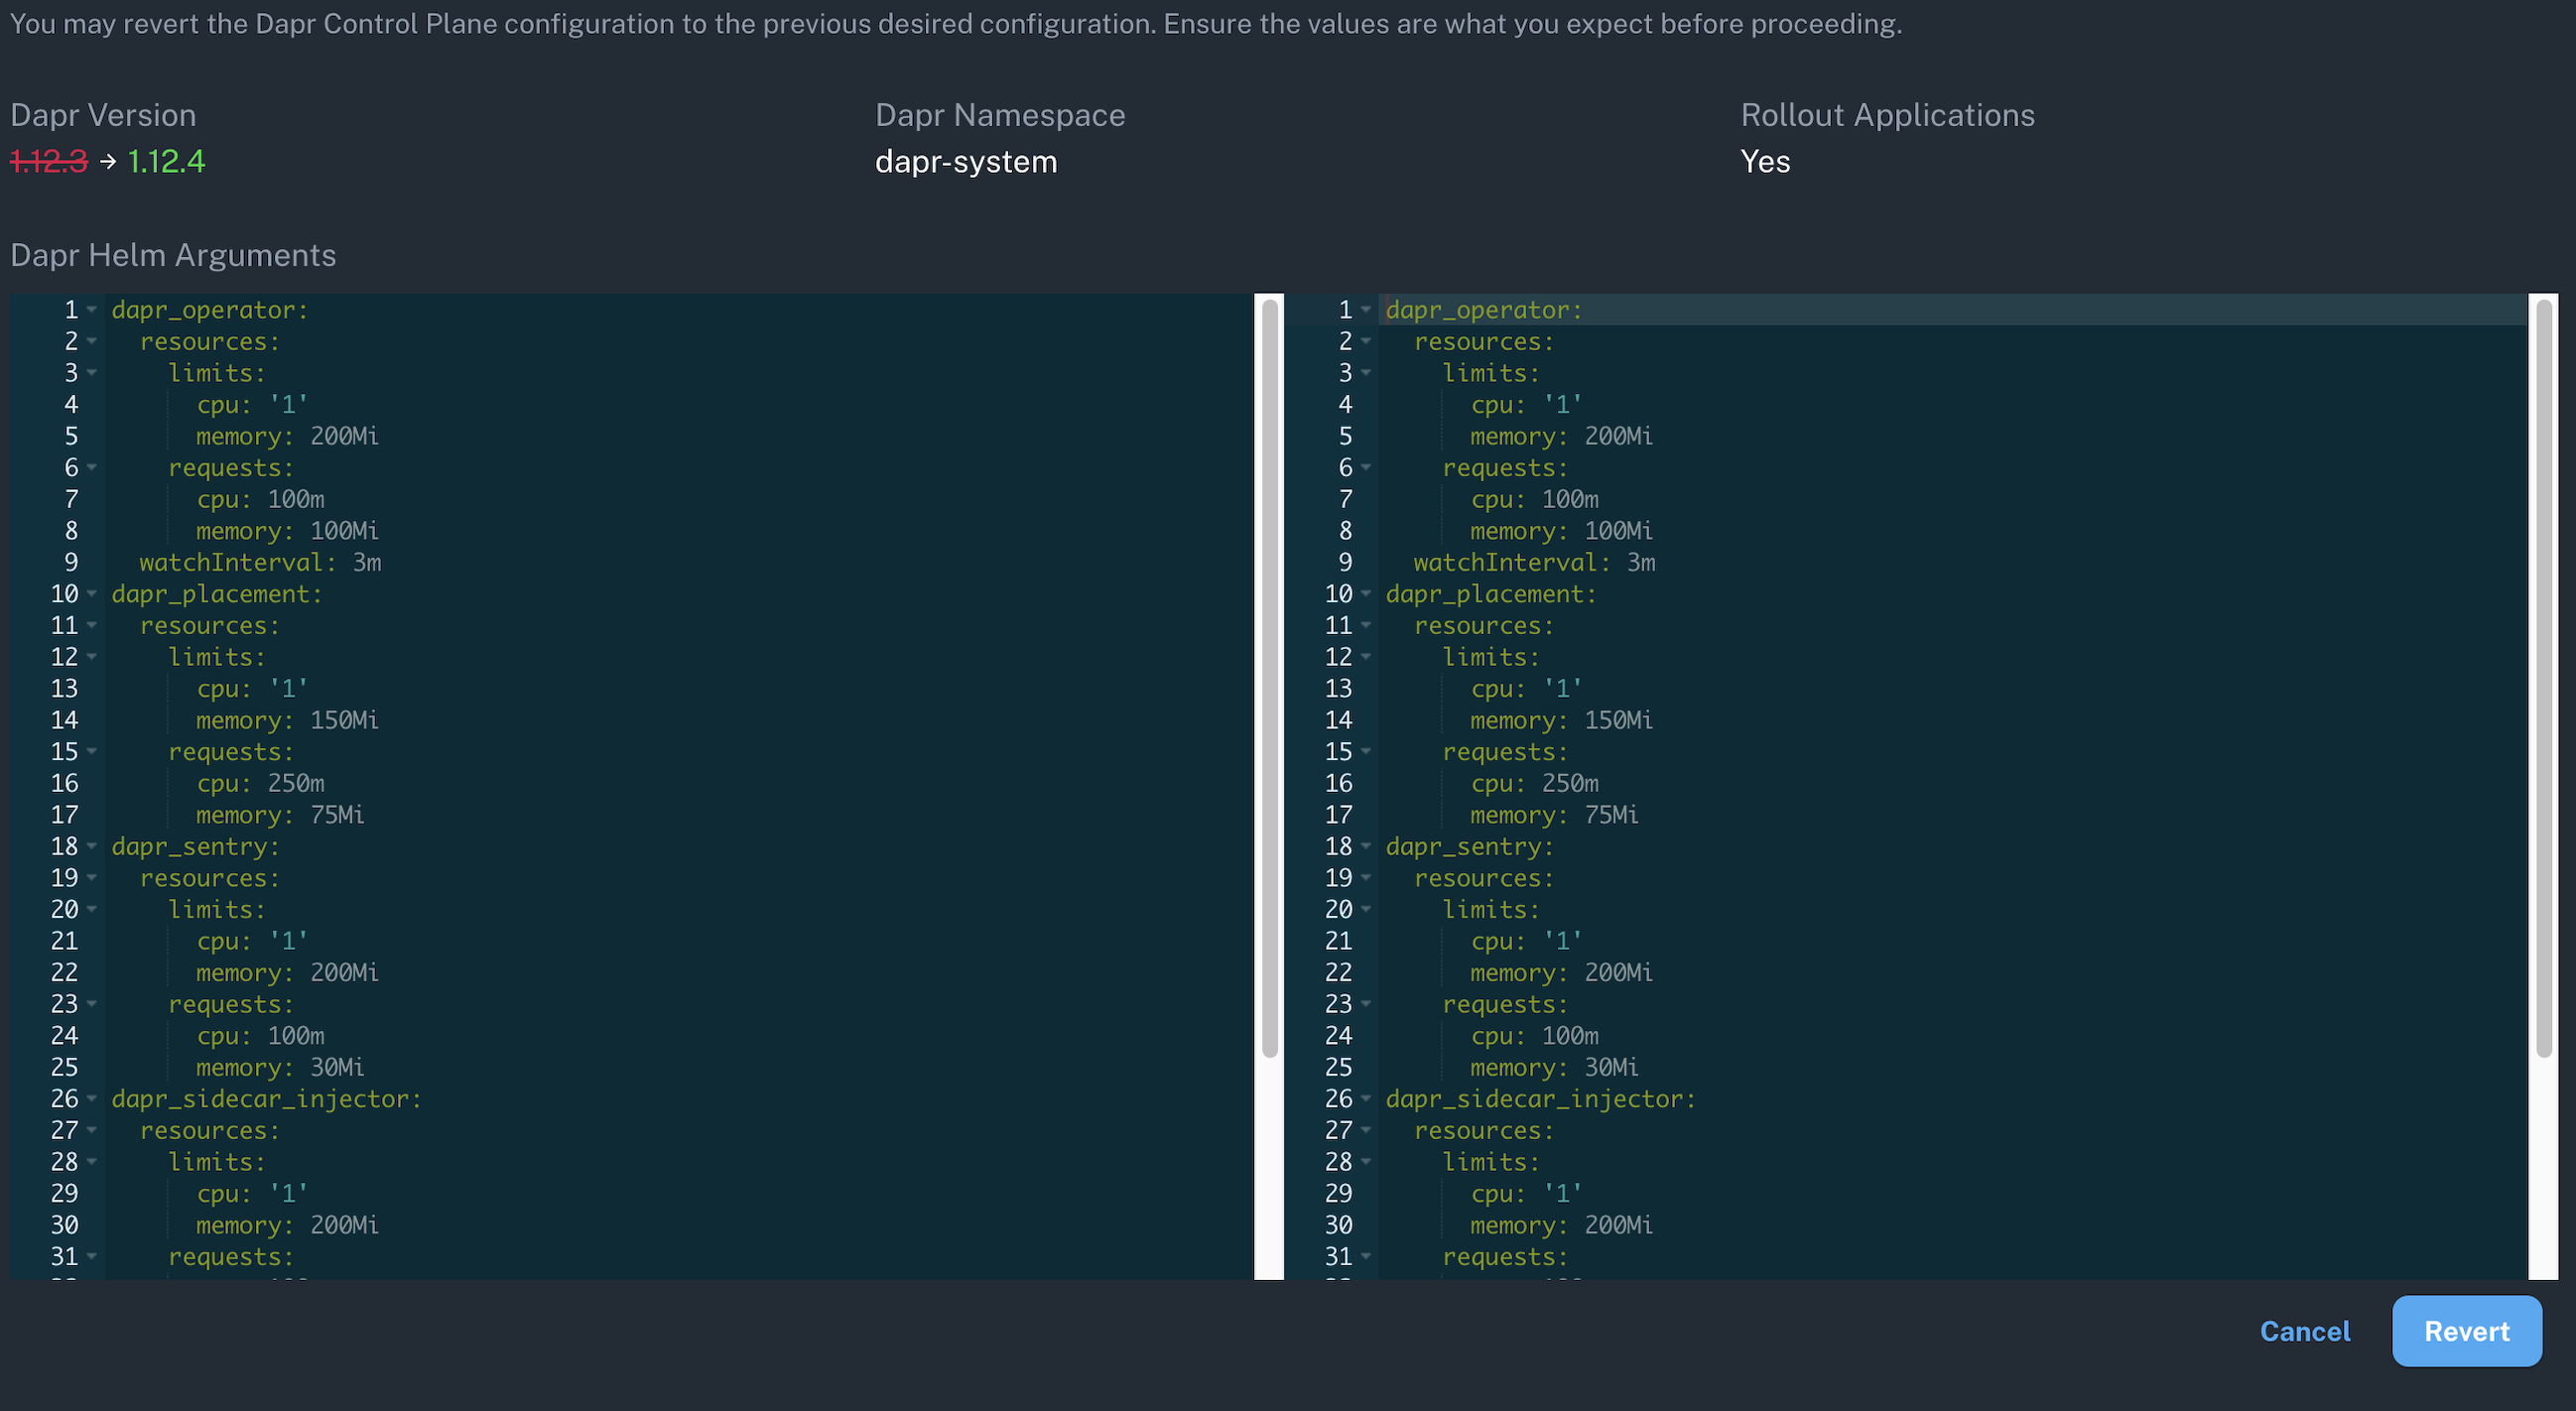Viewport: 2576px width, 1411px height.
Task: Click the right editor vertical scrollbar
Action: click(x=2544, y=680)
